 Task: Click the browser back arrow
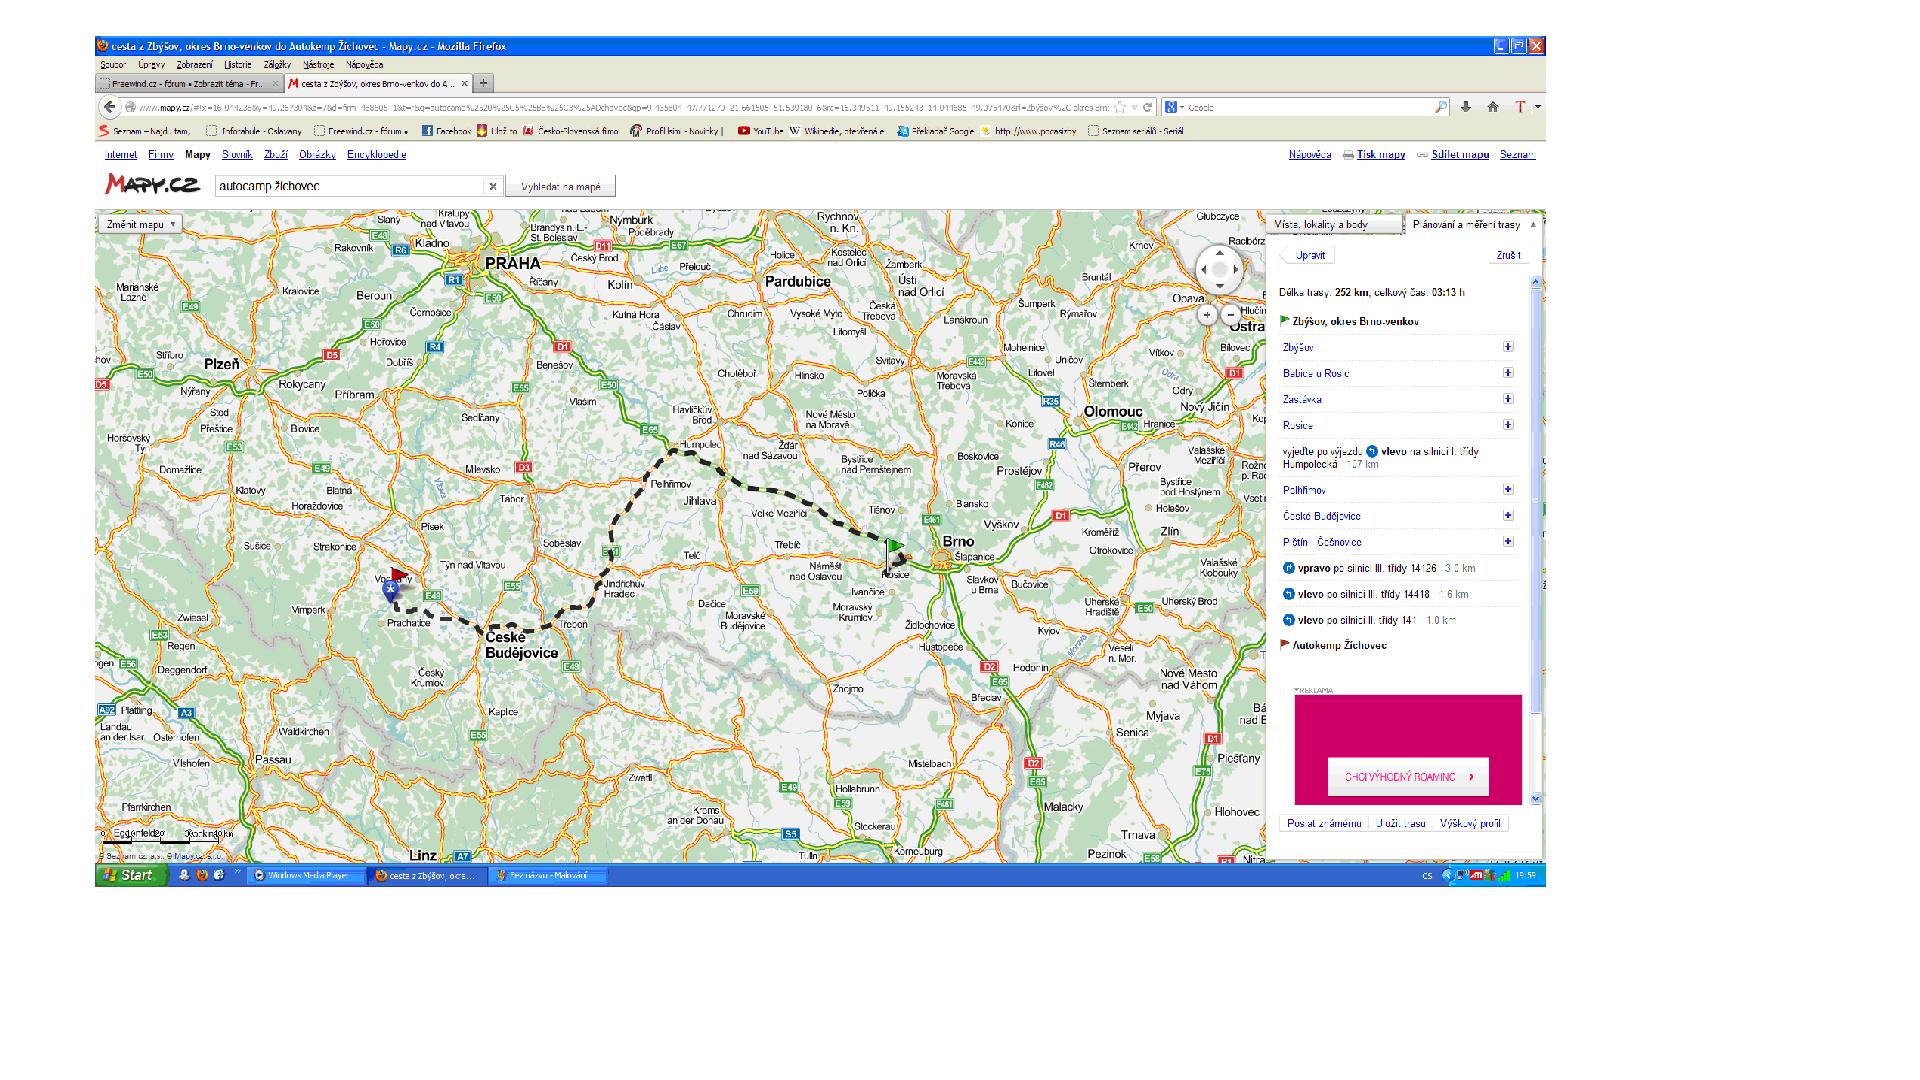point(110,107)
